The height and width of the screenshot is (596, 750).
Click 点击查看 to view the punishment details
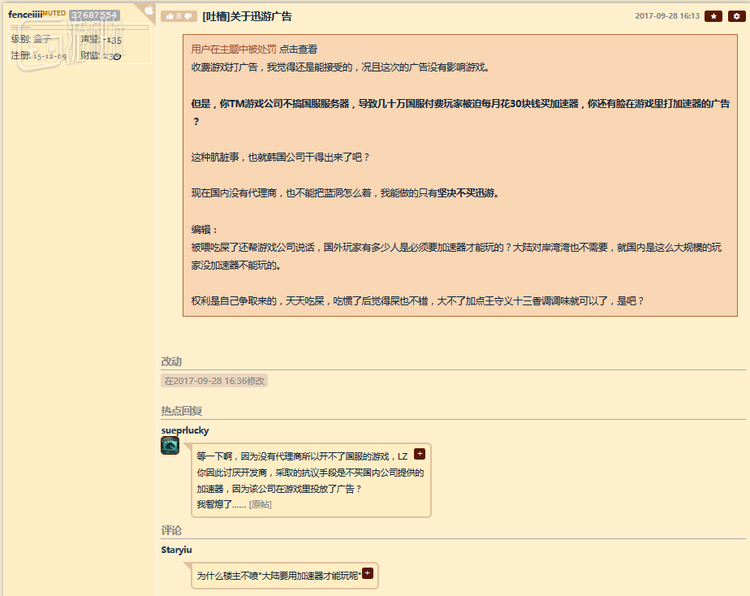click(299, 49)
